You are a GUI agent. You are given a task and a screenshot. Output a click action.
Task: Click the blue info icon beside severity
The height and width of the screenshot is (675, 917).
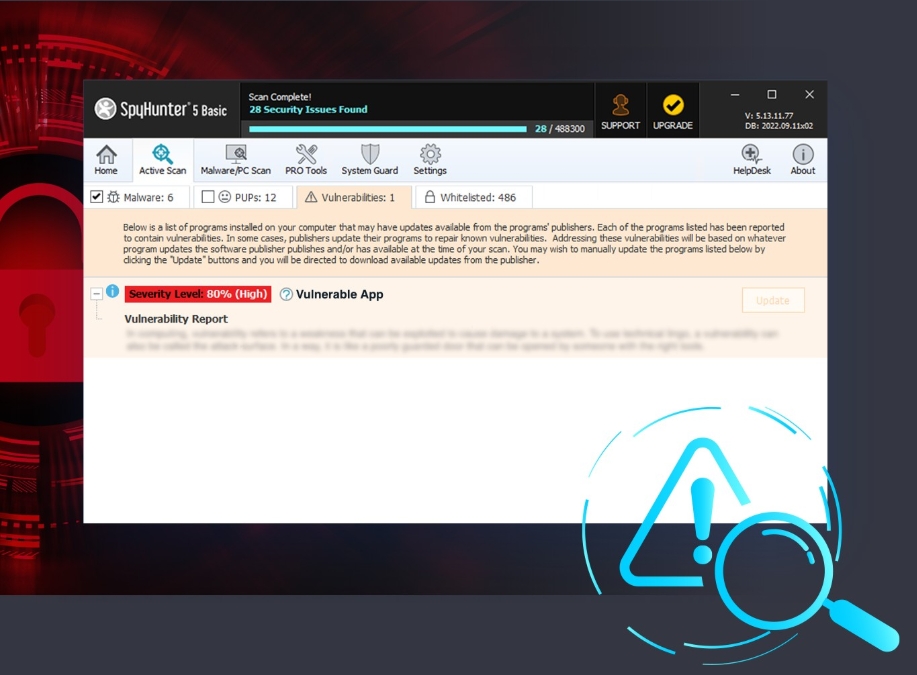[x=112, y=292]
